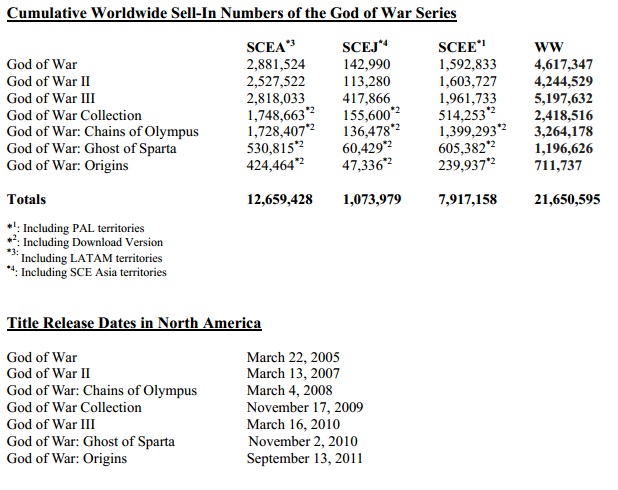Click the heading "Title Release Dates in North America"
Screen dimensions: 618x490
pos(134,323)
